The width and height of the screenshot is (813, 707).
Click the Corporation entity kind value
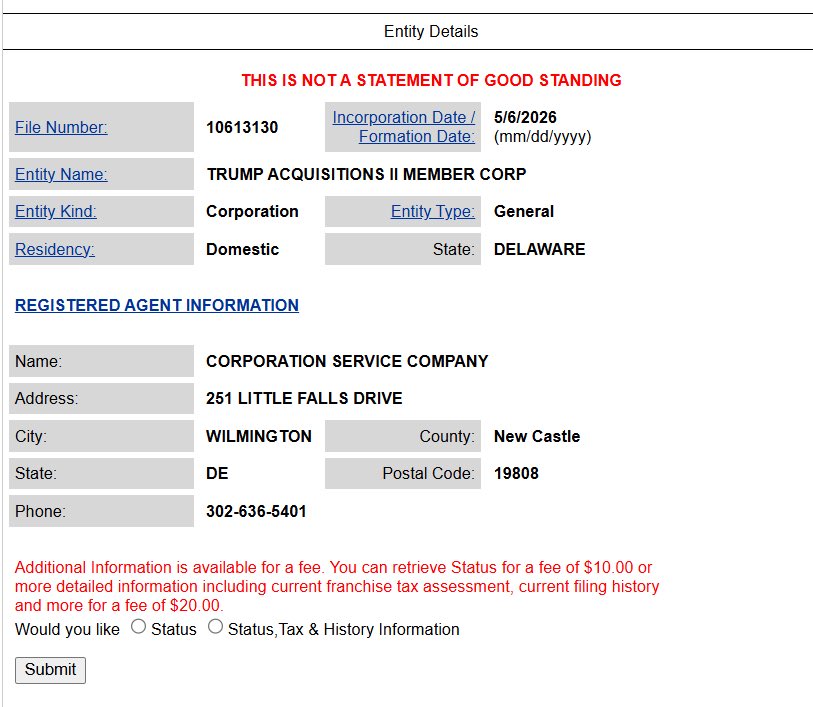tap(252, 211)
